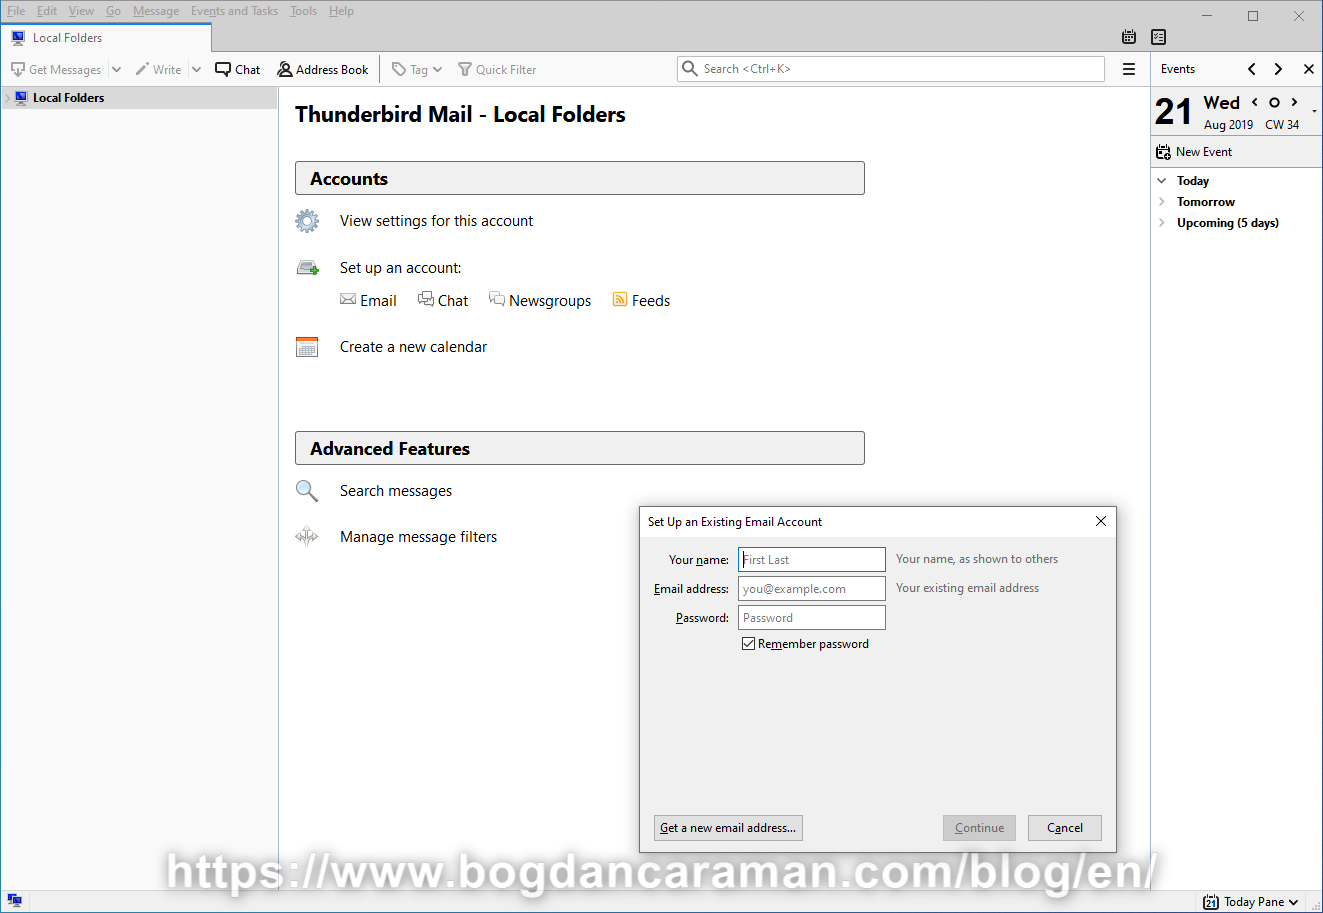Screen dimensions: 1323x913
Task: Open the hamburger application menu
Action: tap(1129, 69)
